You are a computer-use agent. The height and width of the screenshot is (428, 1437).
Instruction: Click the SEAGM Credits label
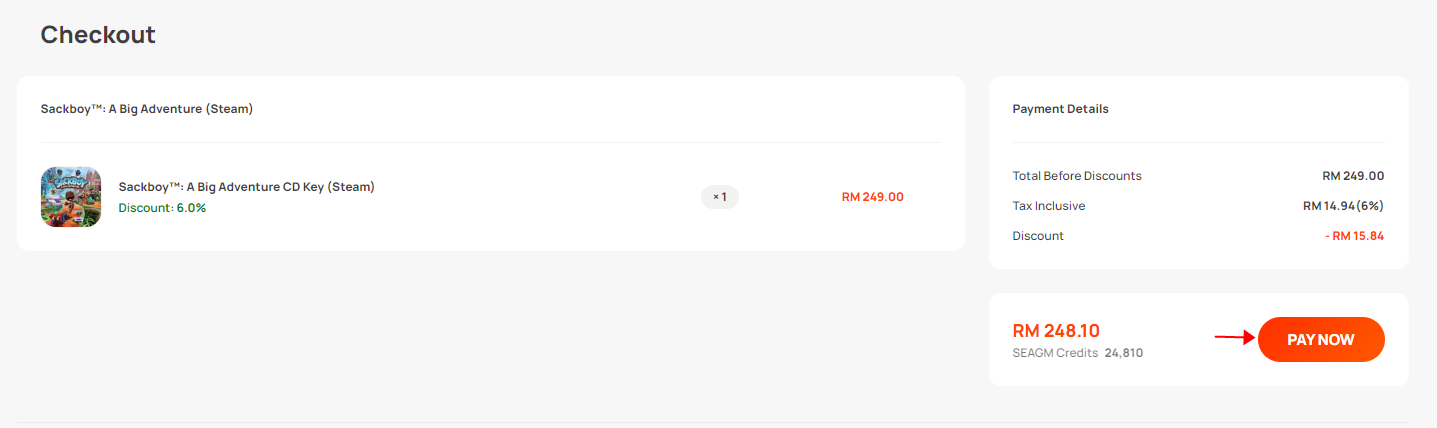point(1055,353)
